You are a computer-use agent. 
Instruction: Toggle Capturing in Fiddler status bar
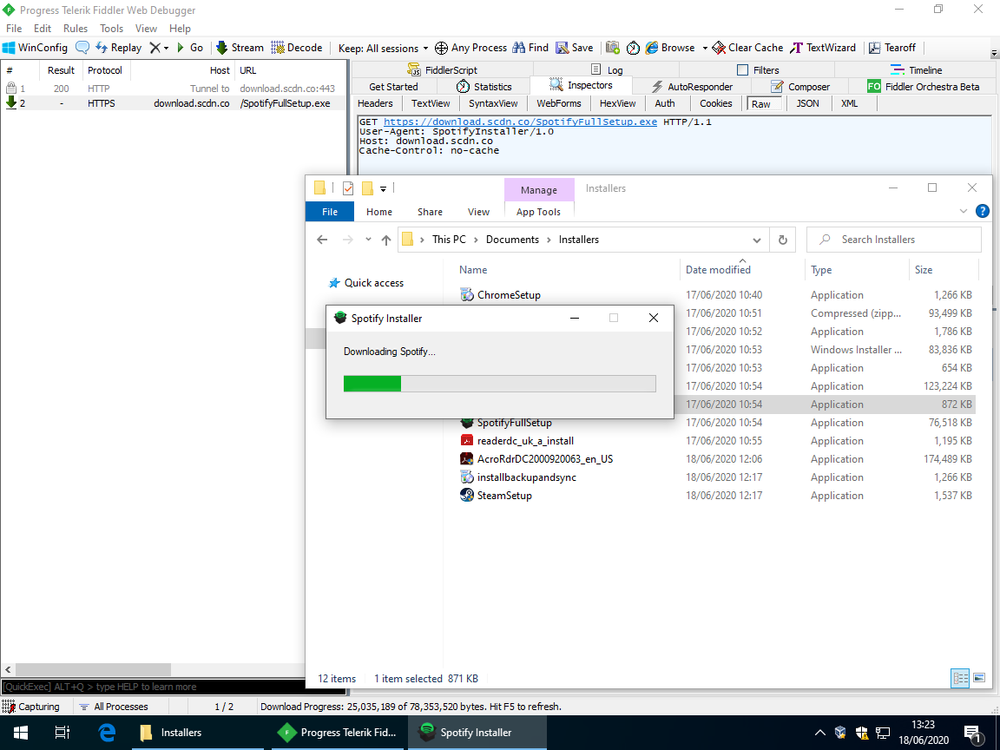click(x=31, y=707)
